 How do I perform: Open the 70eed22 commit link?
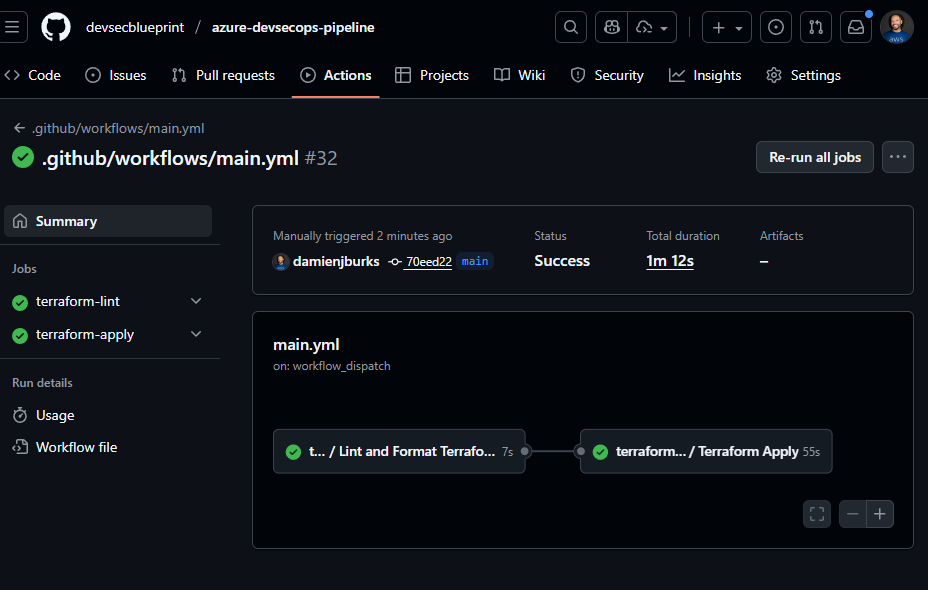[x=428, y=261]
